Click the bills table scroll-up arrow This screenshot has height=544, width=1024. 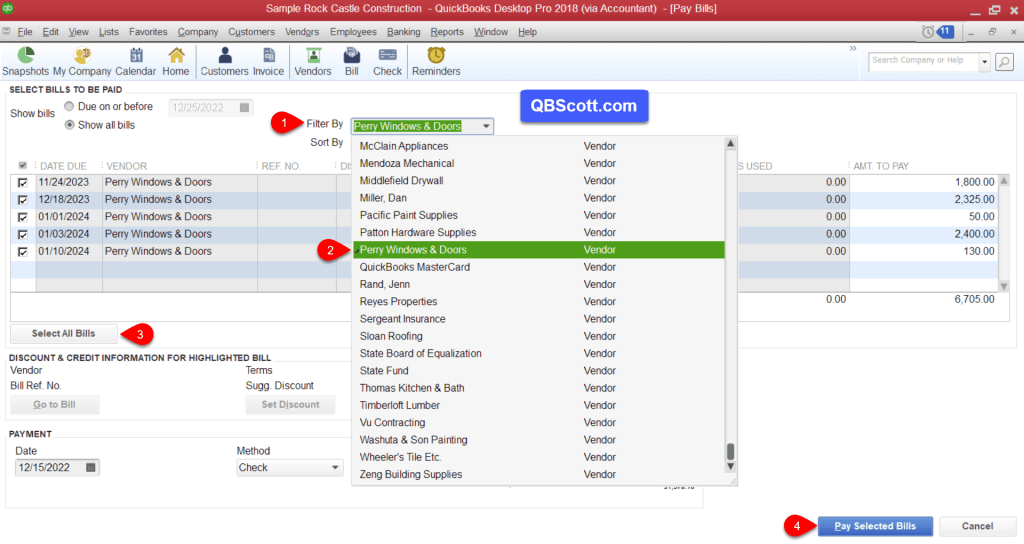coord(1004,180)
